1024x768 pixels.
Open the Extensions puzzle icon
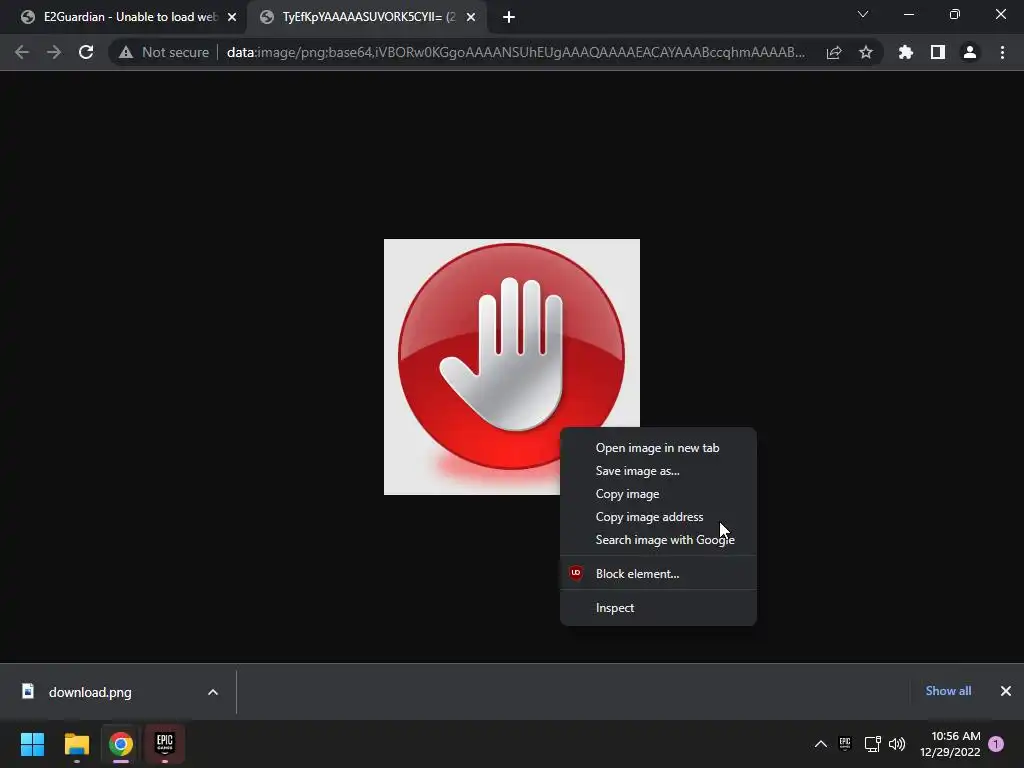point(906,52)
